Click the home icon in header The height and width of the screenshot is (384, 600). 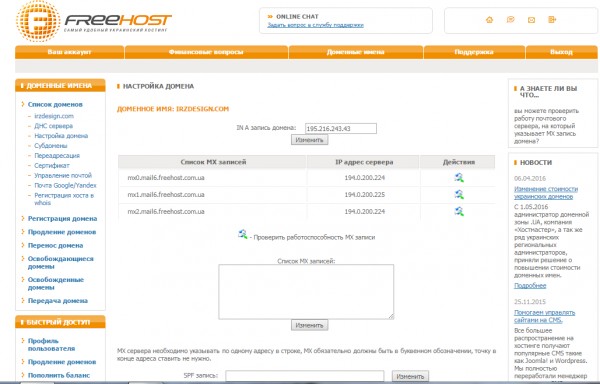point(489,20)
